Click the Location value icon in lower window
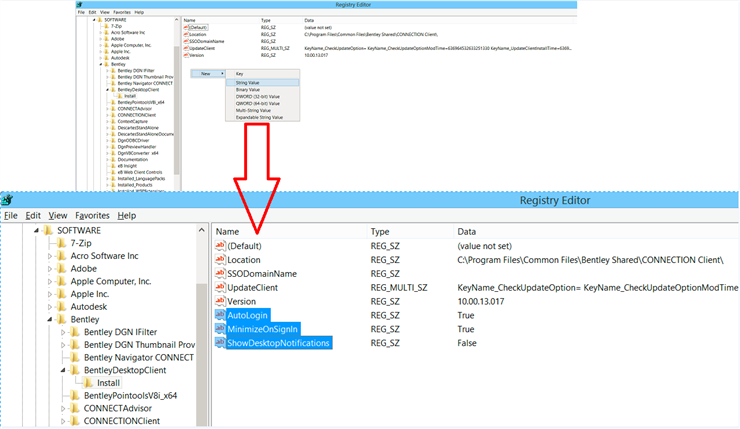Viewport: 740px width, 429px height. pos(220,259)
